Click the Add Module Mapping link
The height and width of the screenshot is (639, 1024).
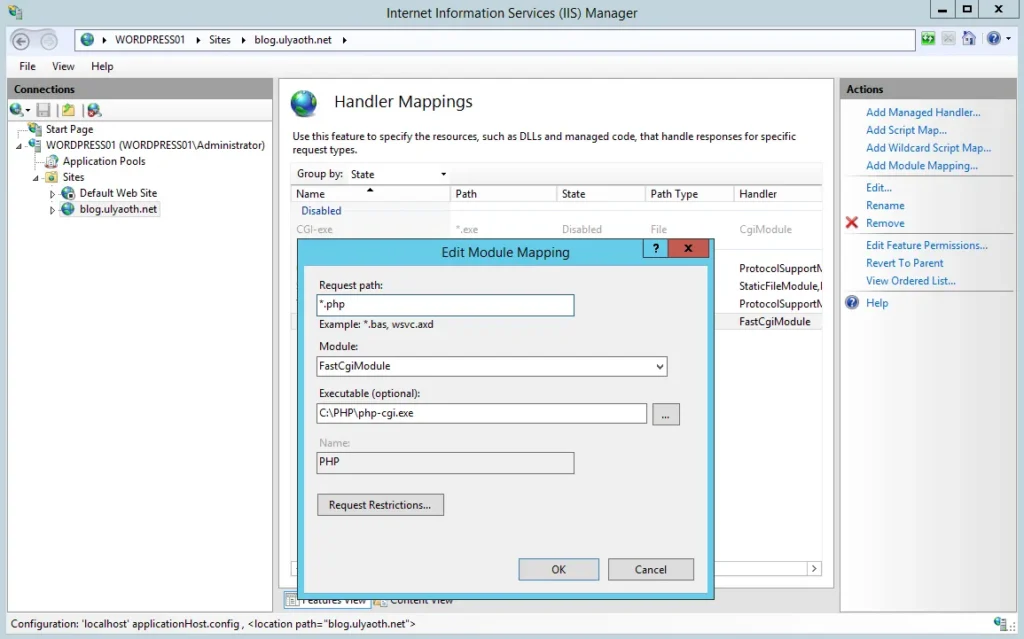(922, 166)
